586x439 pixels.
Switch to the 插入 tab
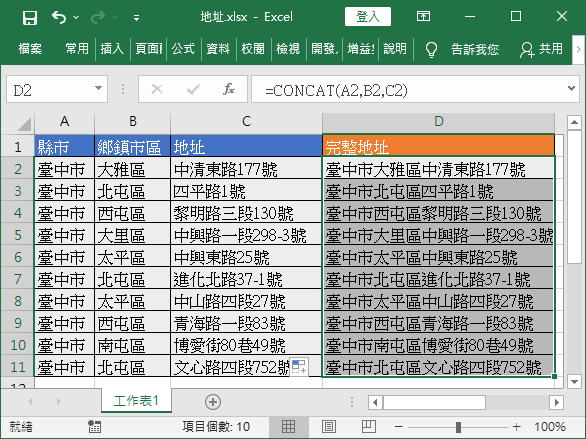coord(112,49)
